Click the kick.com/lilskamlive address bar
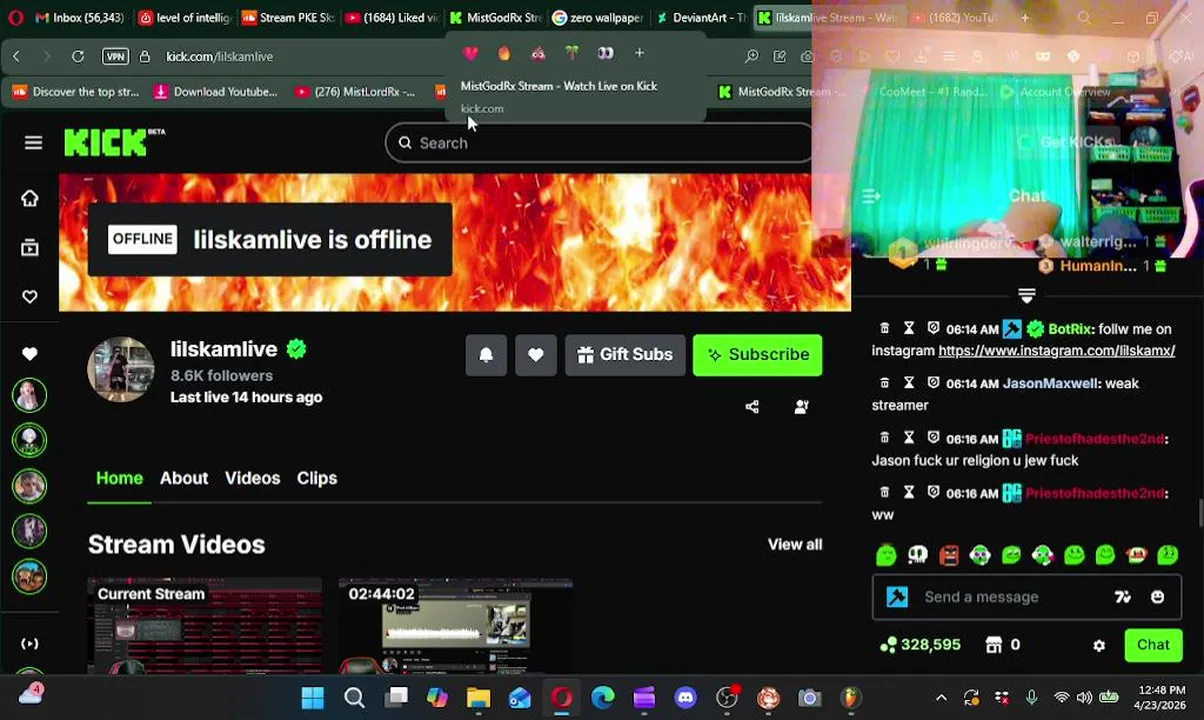The width and height of the screenshot is (1204, 720). (x=220, y=56)
